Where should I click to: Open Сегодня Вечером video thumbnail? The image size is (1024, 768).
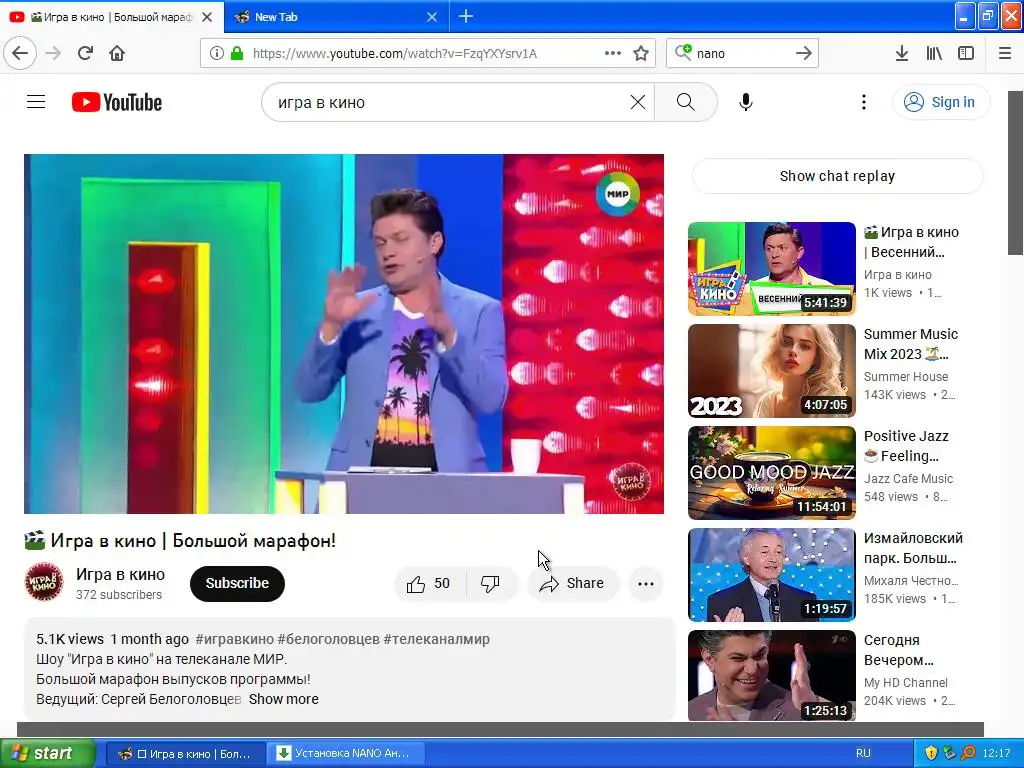tap(772, 675)
